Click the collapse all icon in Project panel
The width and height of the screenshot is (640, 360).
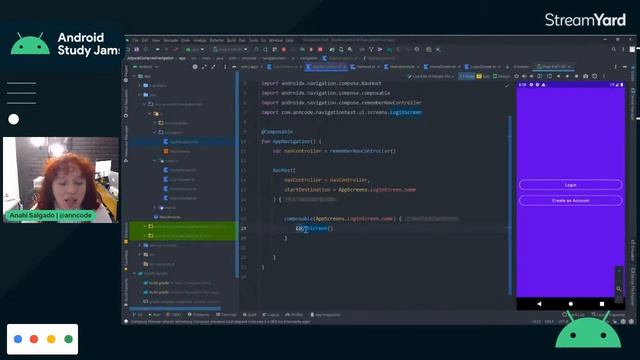pos(213,67)
